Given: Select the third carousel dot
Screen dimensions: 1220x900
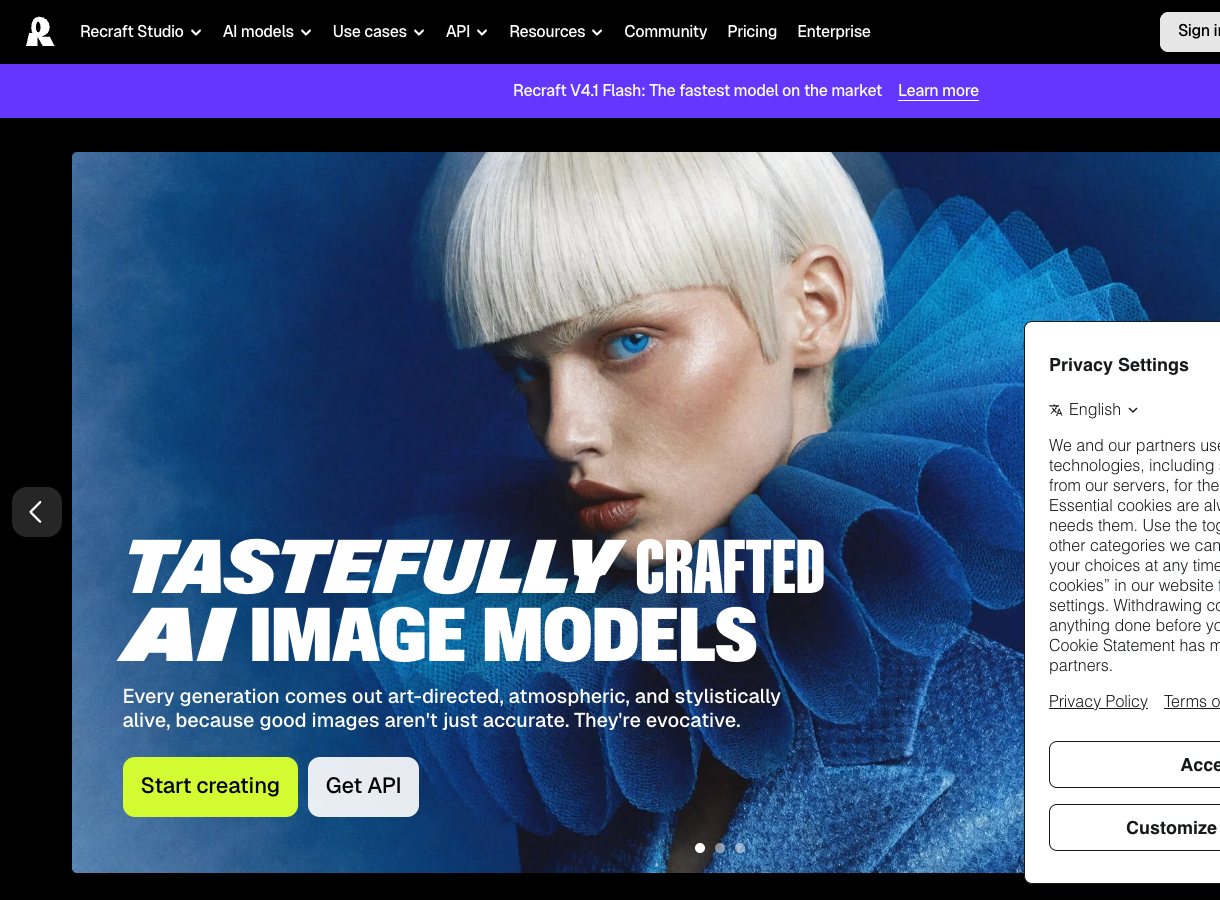Looking at the screenshot, I should coord(740,848).
